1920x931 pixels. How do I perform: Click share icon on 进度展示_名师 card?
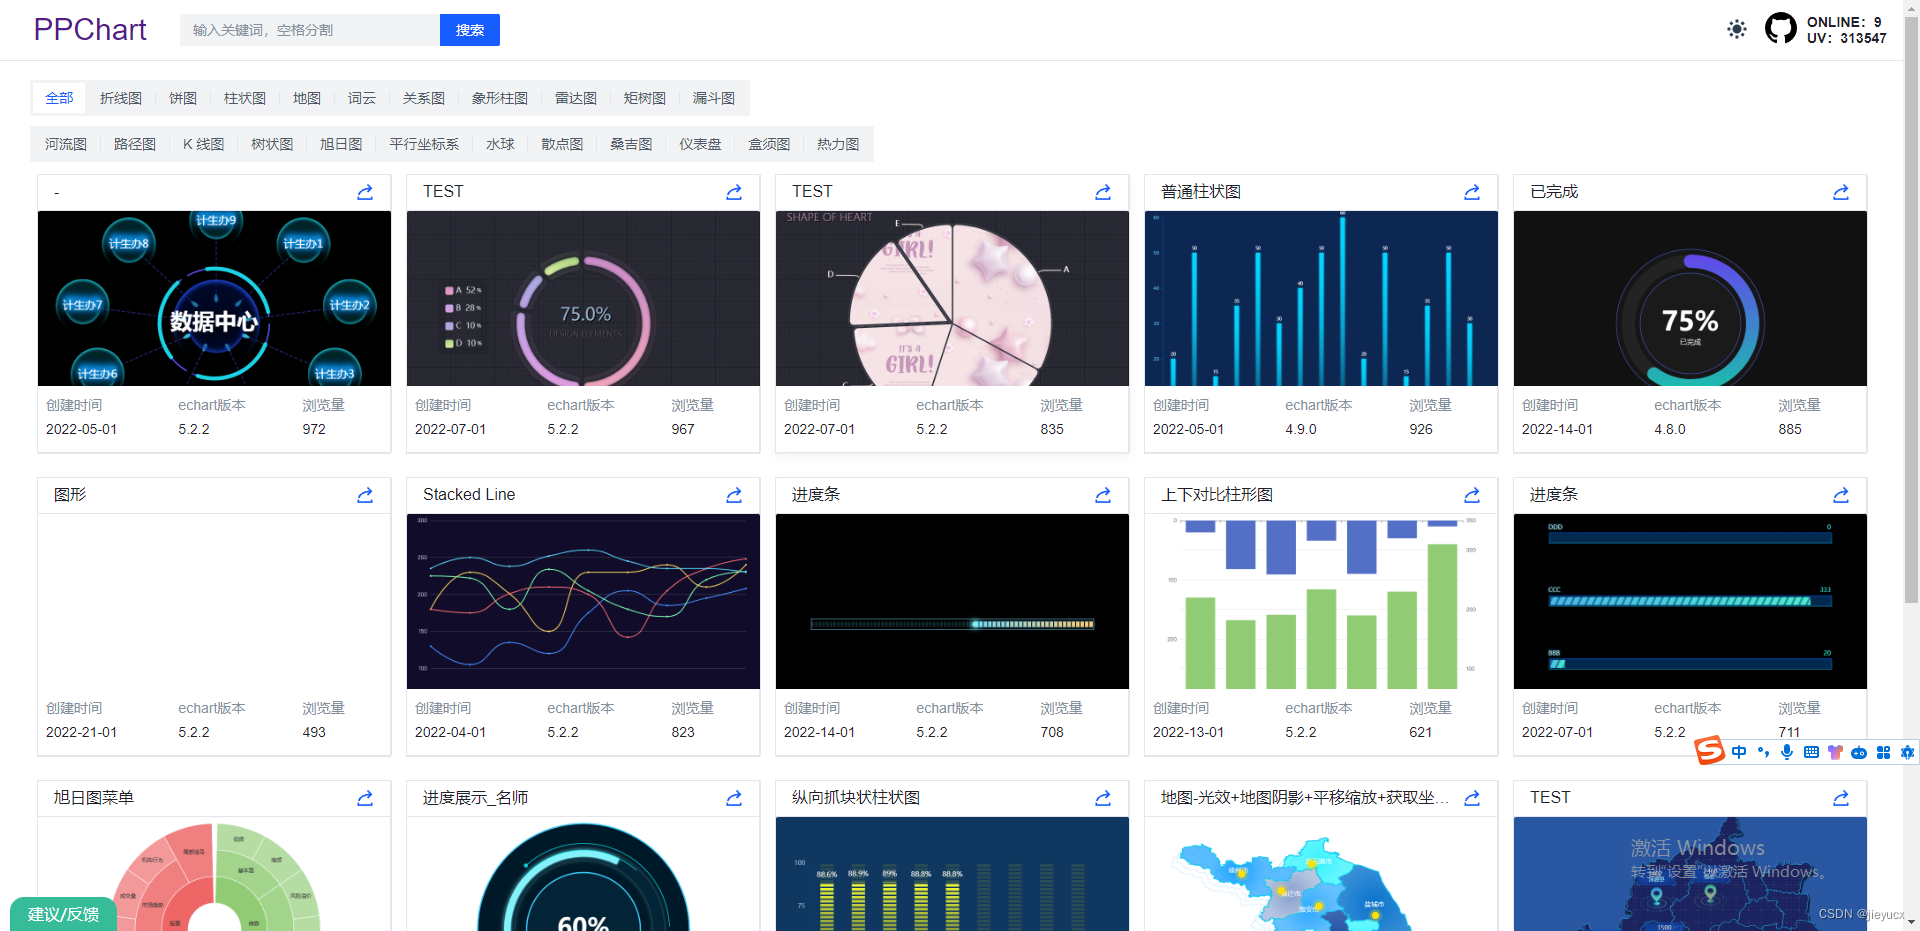pos(734,798)
